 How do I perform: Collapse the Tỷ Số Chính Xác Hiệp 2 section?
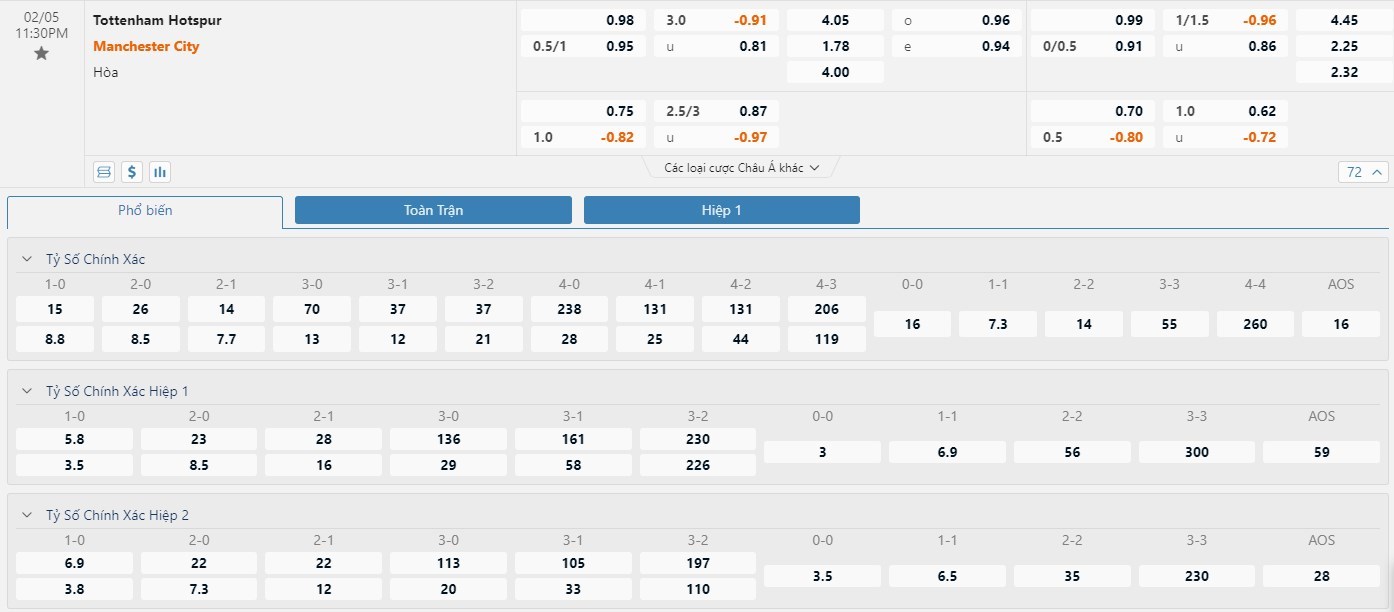27,515
